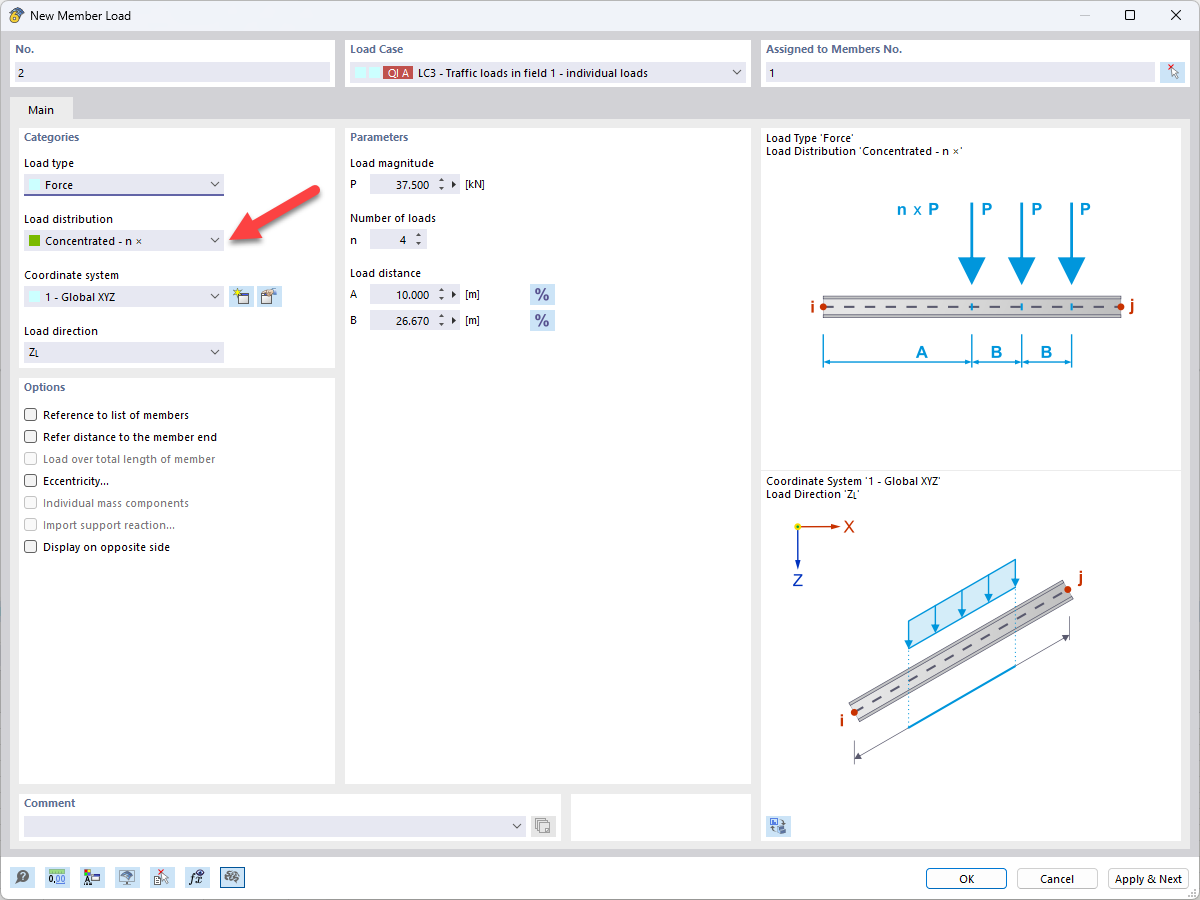
Task: Select members graphically with the pick icon
Action: (x=1172, y=71)
